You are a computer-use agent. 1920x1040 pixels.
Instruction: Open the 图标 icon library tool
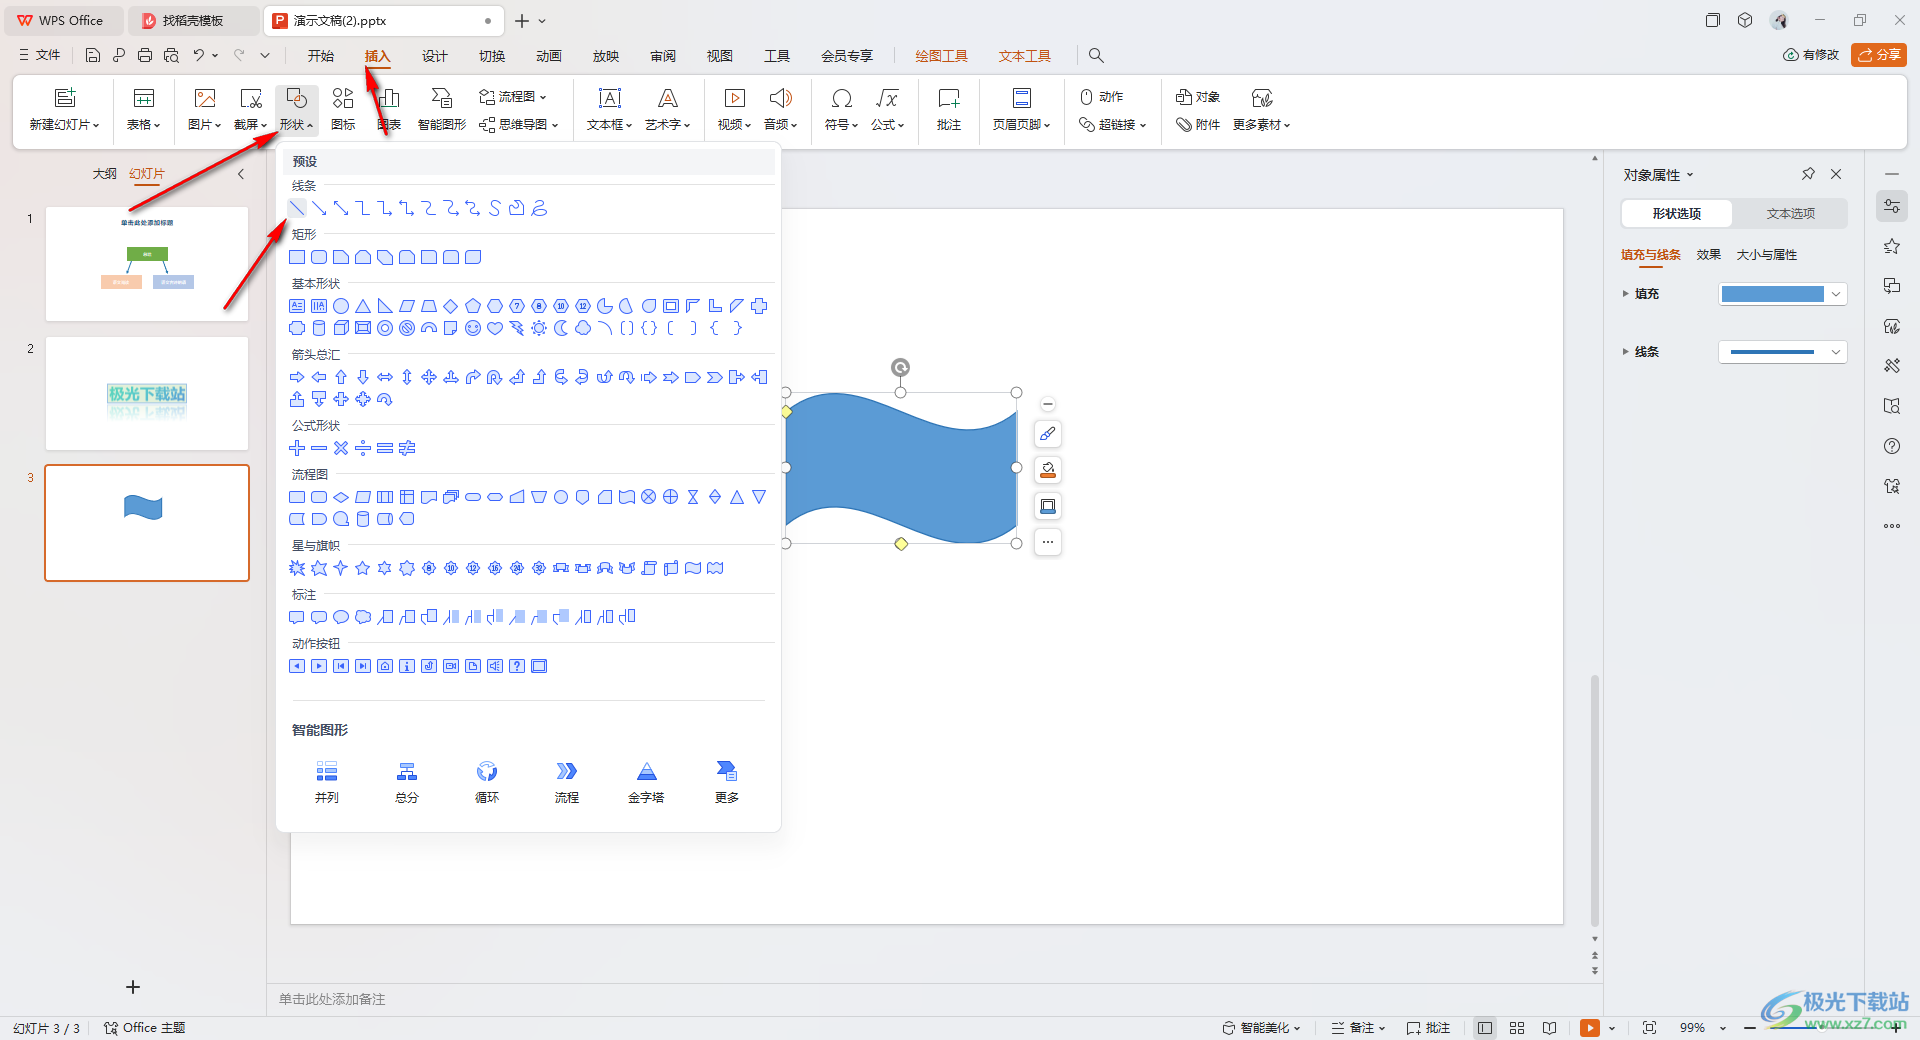pos(343,109)
